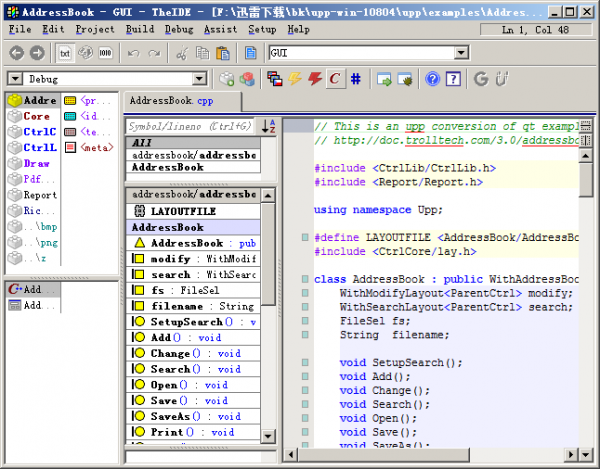Viewport: 600px width, 469px height.
Task: Click the txt view toolbar icon
Action: (65, 52)
